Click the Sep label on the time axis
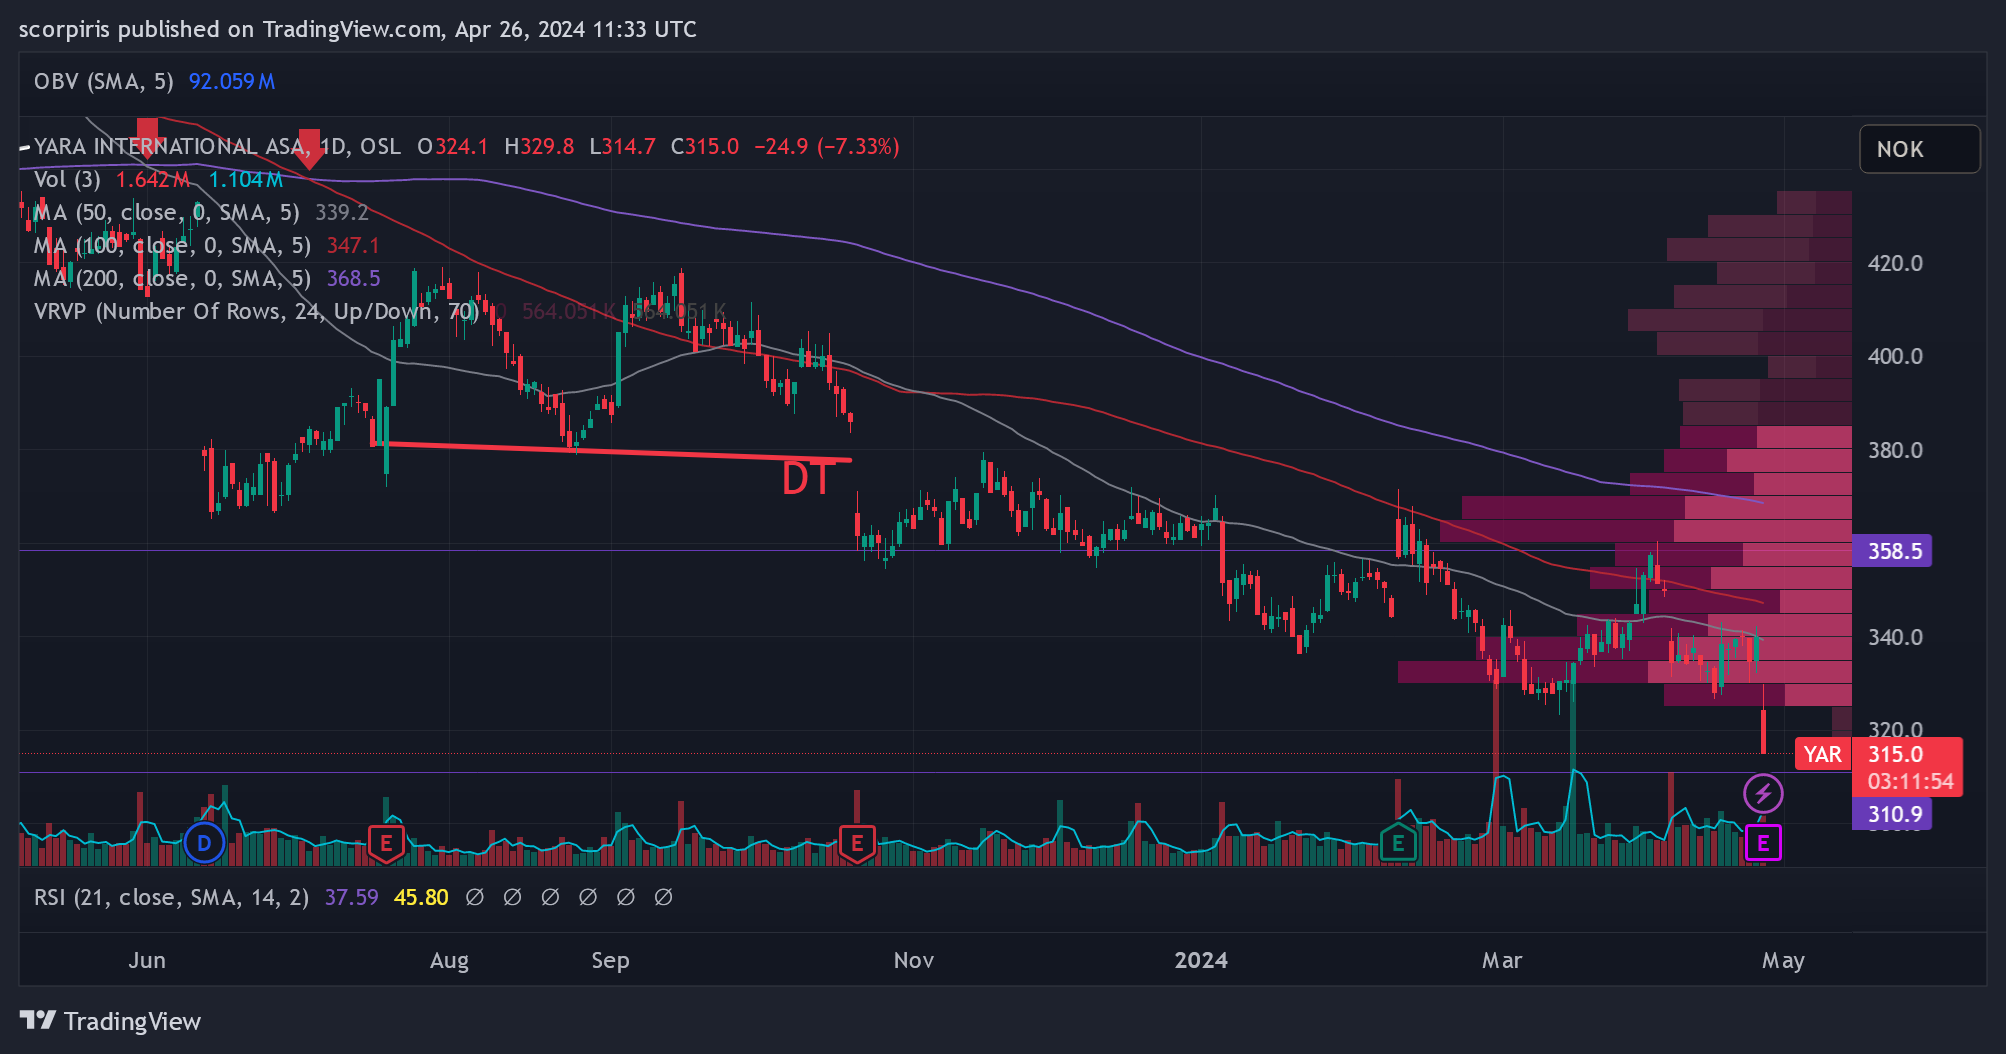The image size is (2006, 1054). (x=610, y=960)
